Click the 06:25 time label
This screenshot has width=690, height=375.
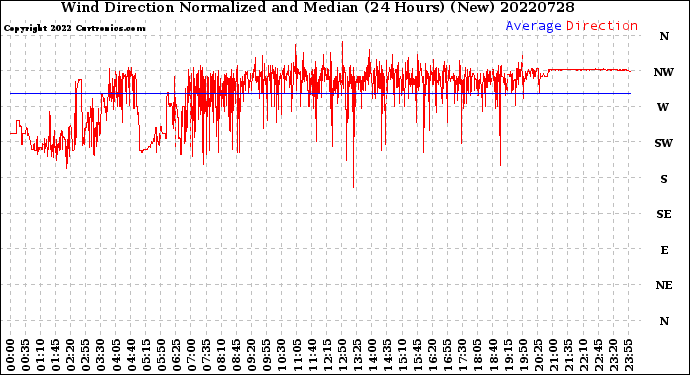[176, 355]
